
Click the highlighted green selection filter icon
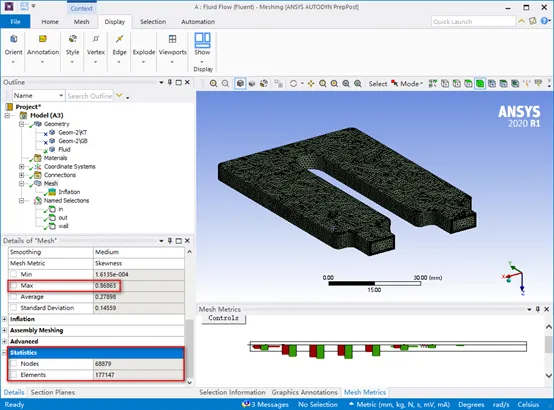480,84
